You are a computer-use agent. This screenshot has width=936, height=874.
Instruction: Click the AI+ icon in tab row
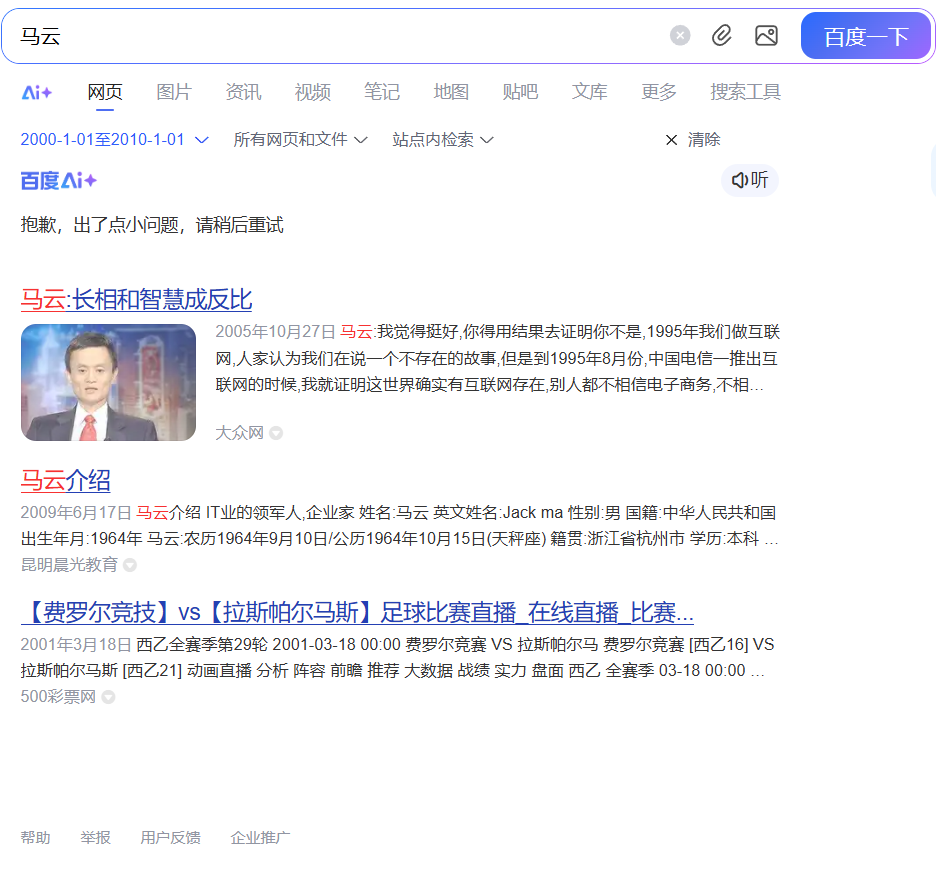[37, 92]
